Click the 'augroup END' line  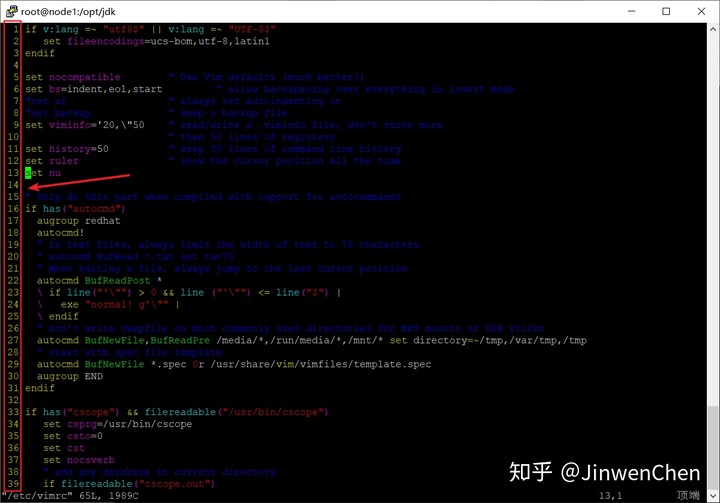pos(70,376)
